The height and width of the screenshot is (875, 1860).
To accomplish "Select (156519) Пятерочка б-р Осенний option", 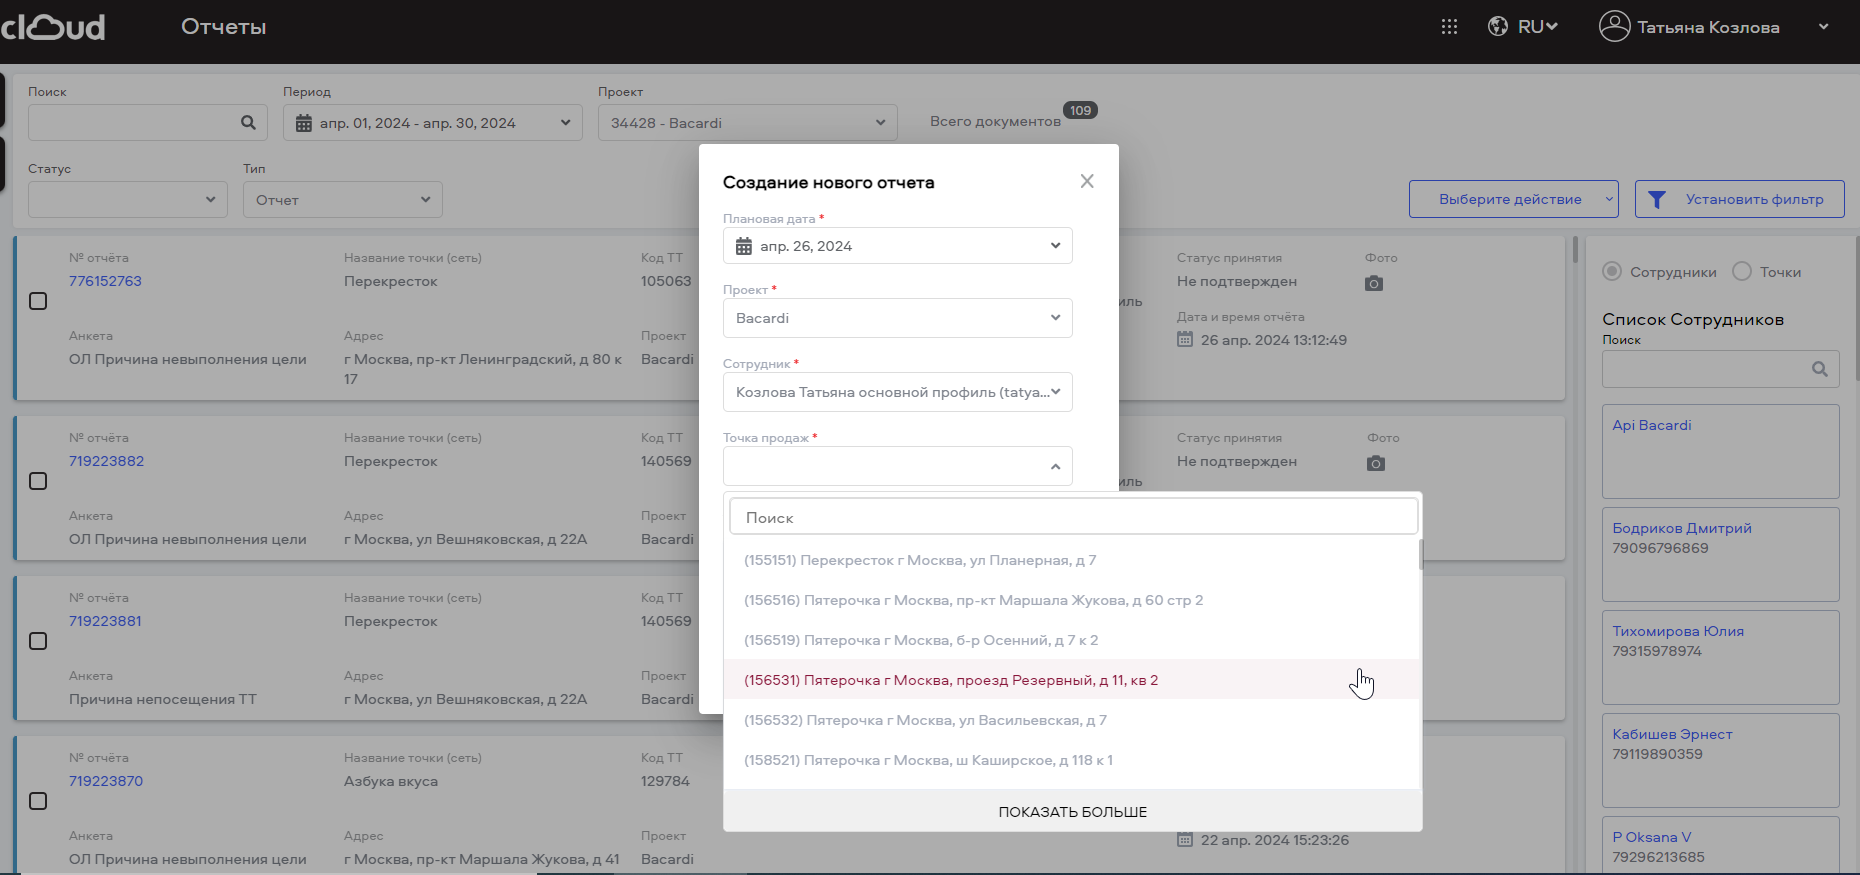I will coord(1071,640).
